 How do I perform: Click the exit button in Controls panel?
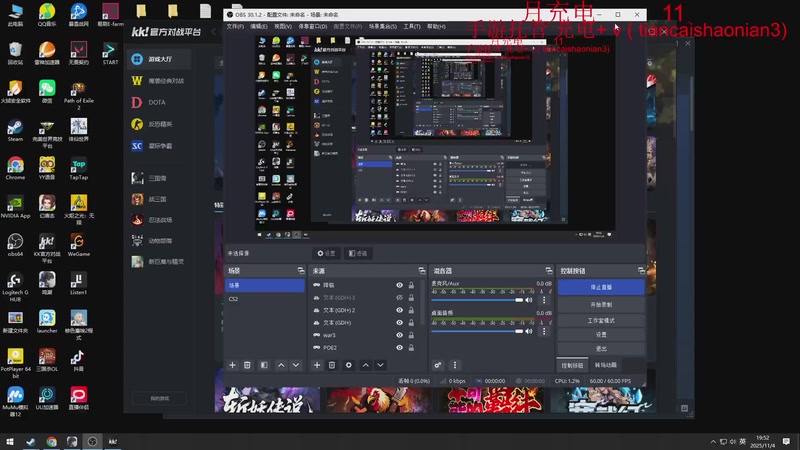coord(601,349)
